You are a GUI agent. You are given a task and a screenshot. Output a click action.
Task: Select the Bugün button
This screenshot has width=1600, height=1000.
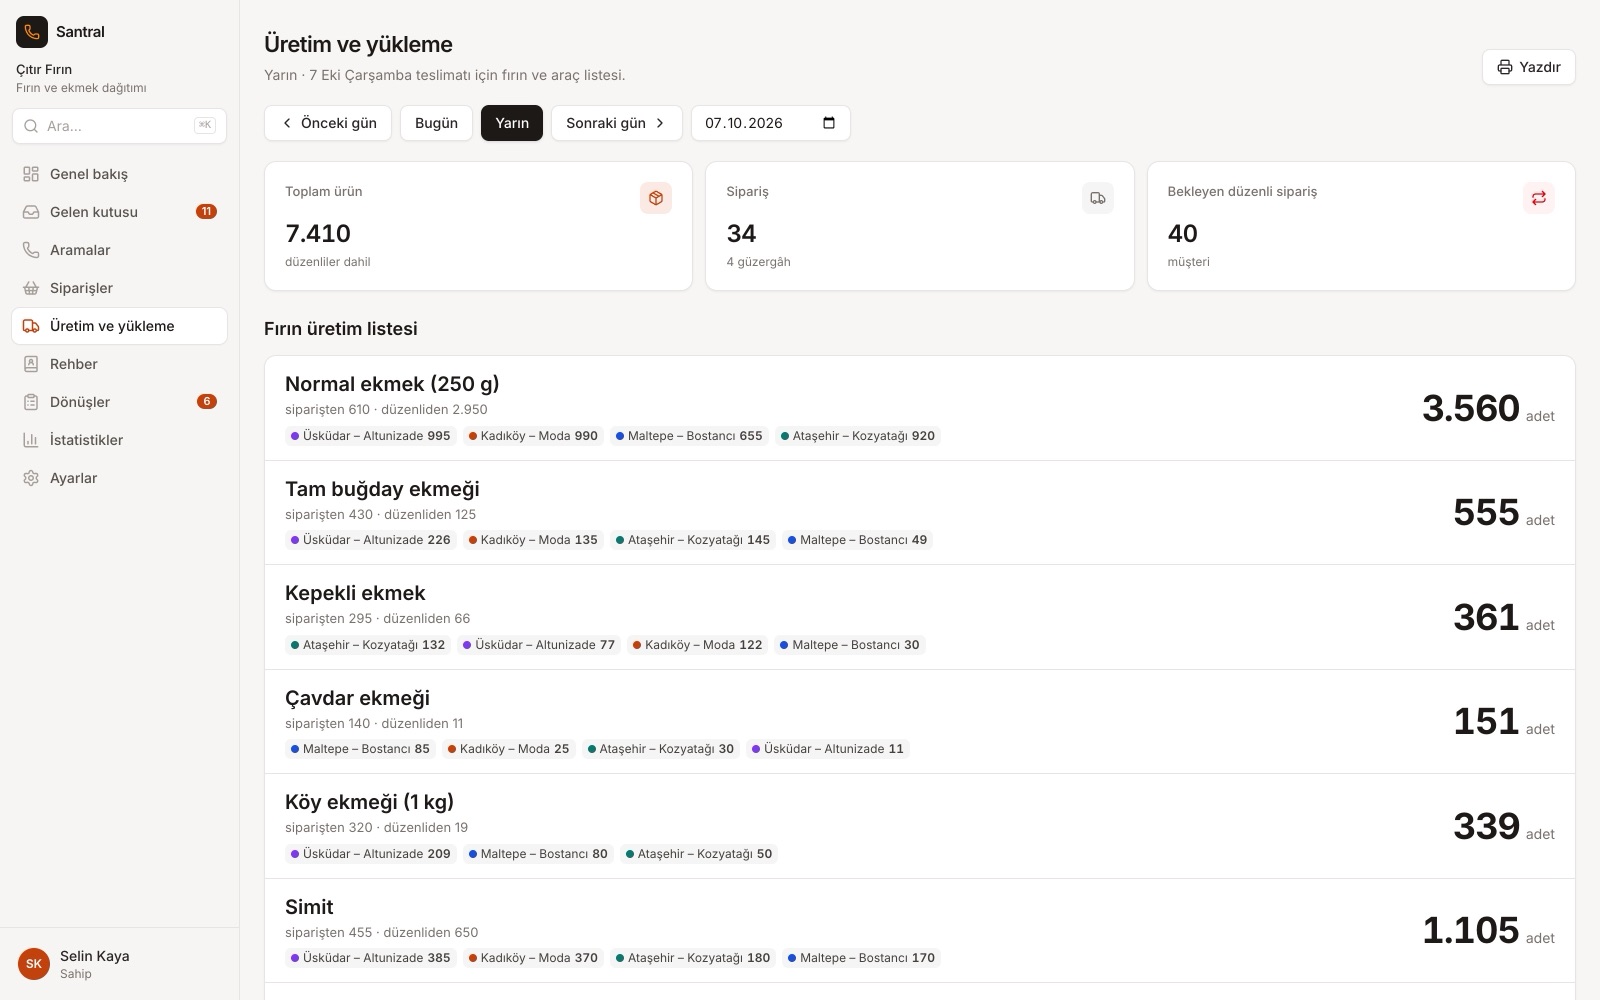[436, 123]
